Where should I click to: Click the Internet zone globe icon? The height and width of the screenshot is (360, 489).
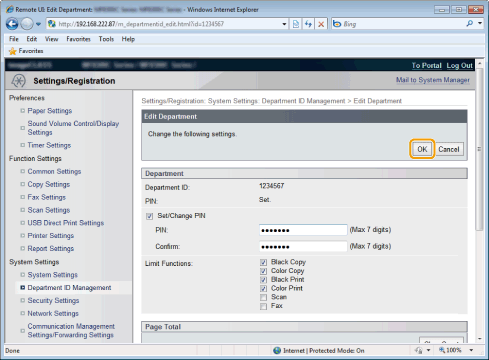(277, 351)
